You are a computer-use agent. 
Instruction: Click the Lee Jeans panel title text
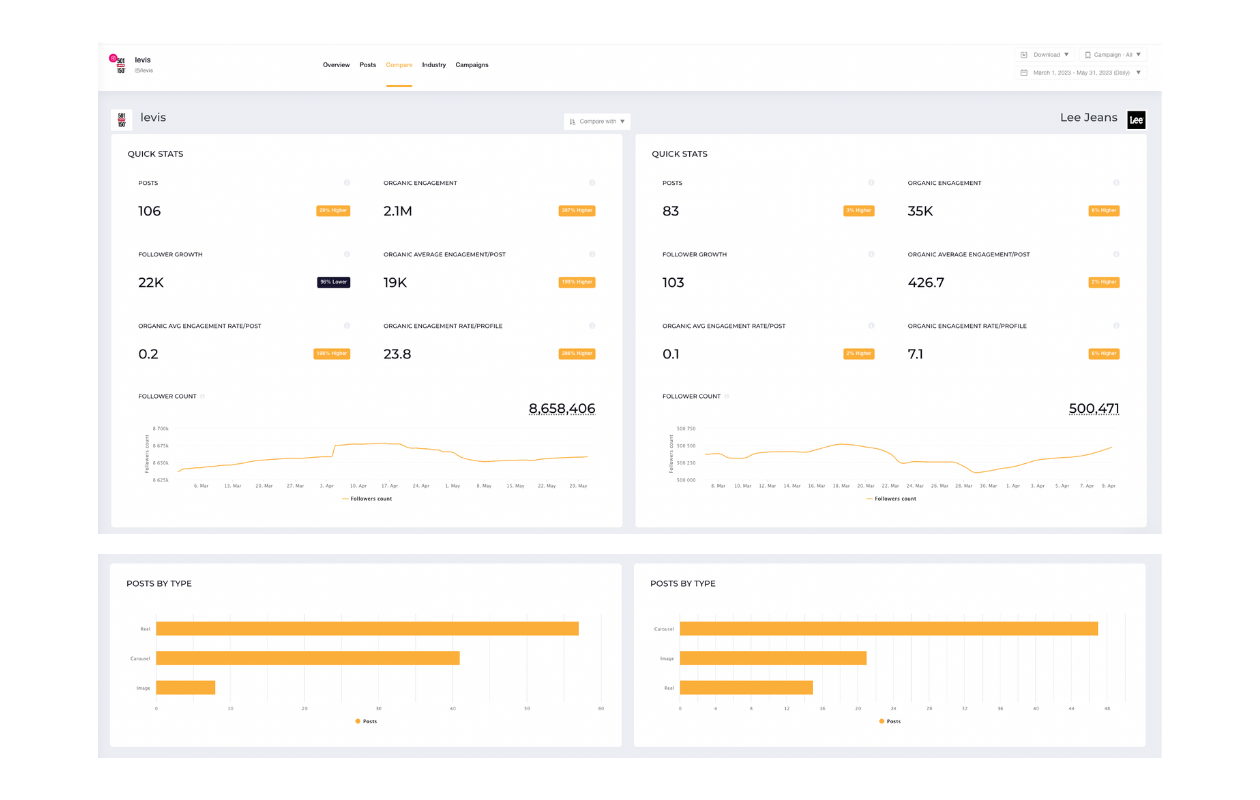1089,118
